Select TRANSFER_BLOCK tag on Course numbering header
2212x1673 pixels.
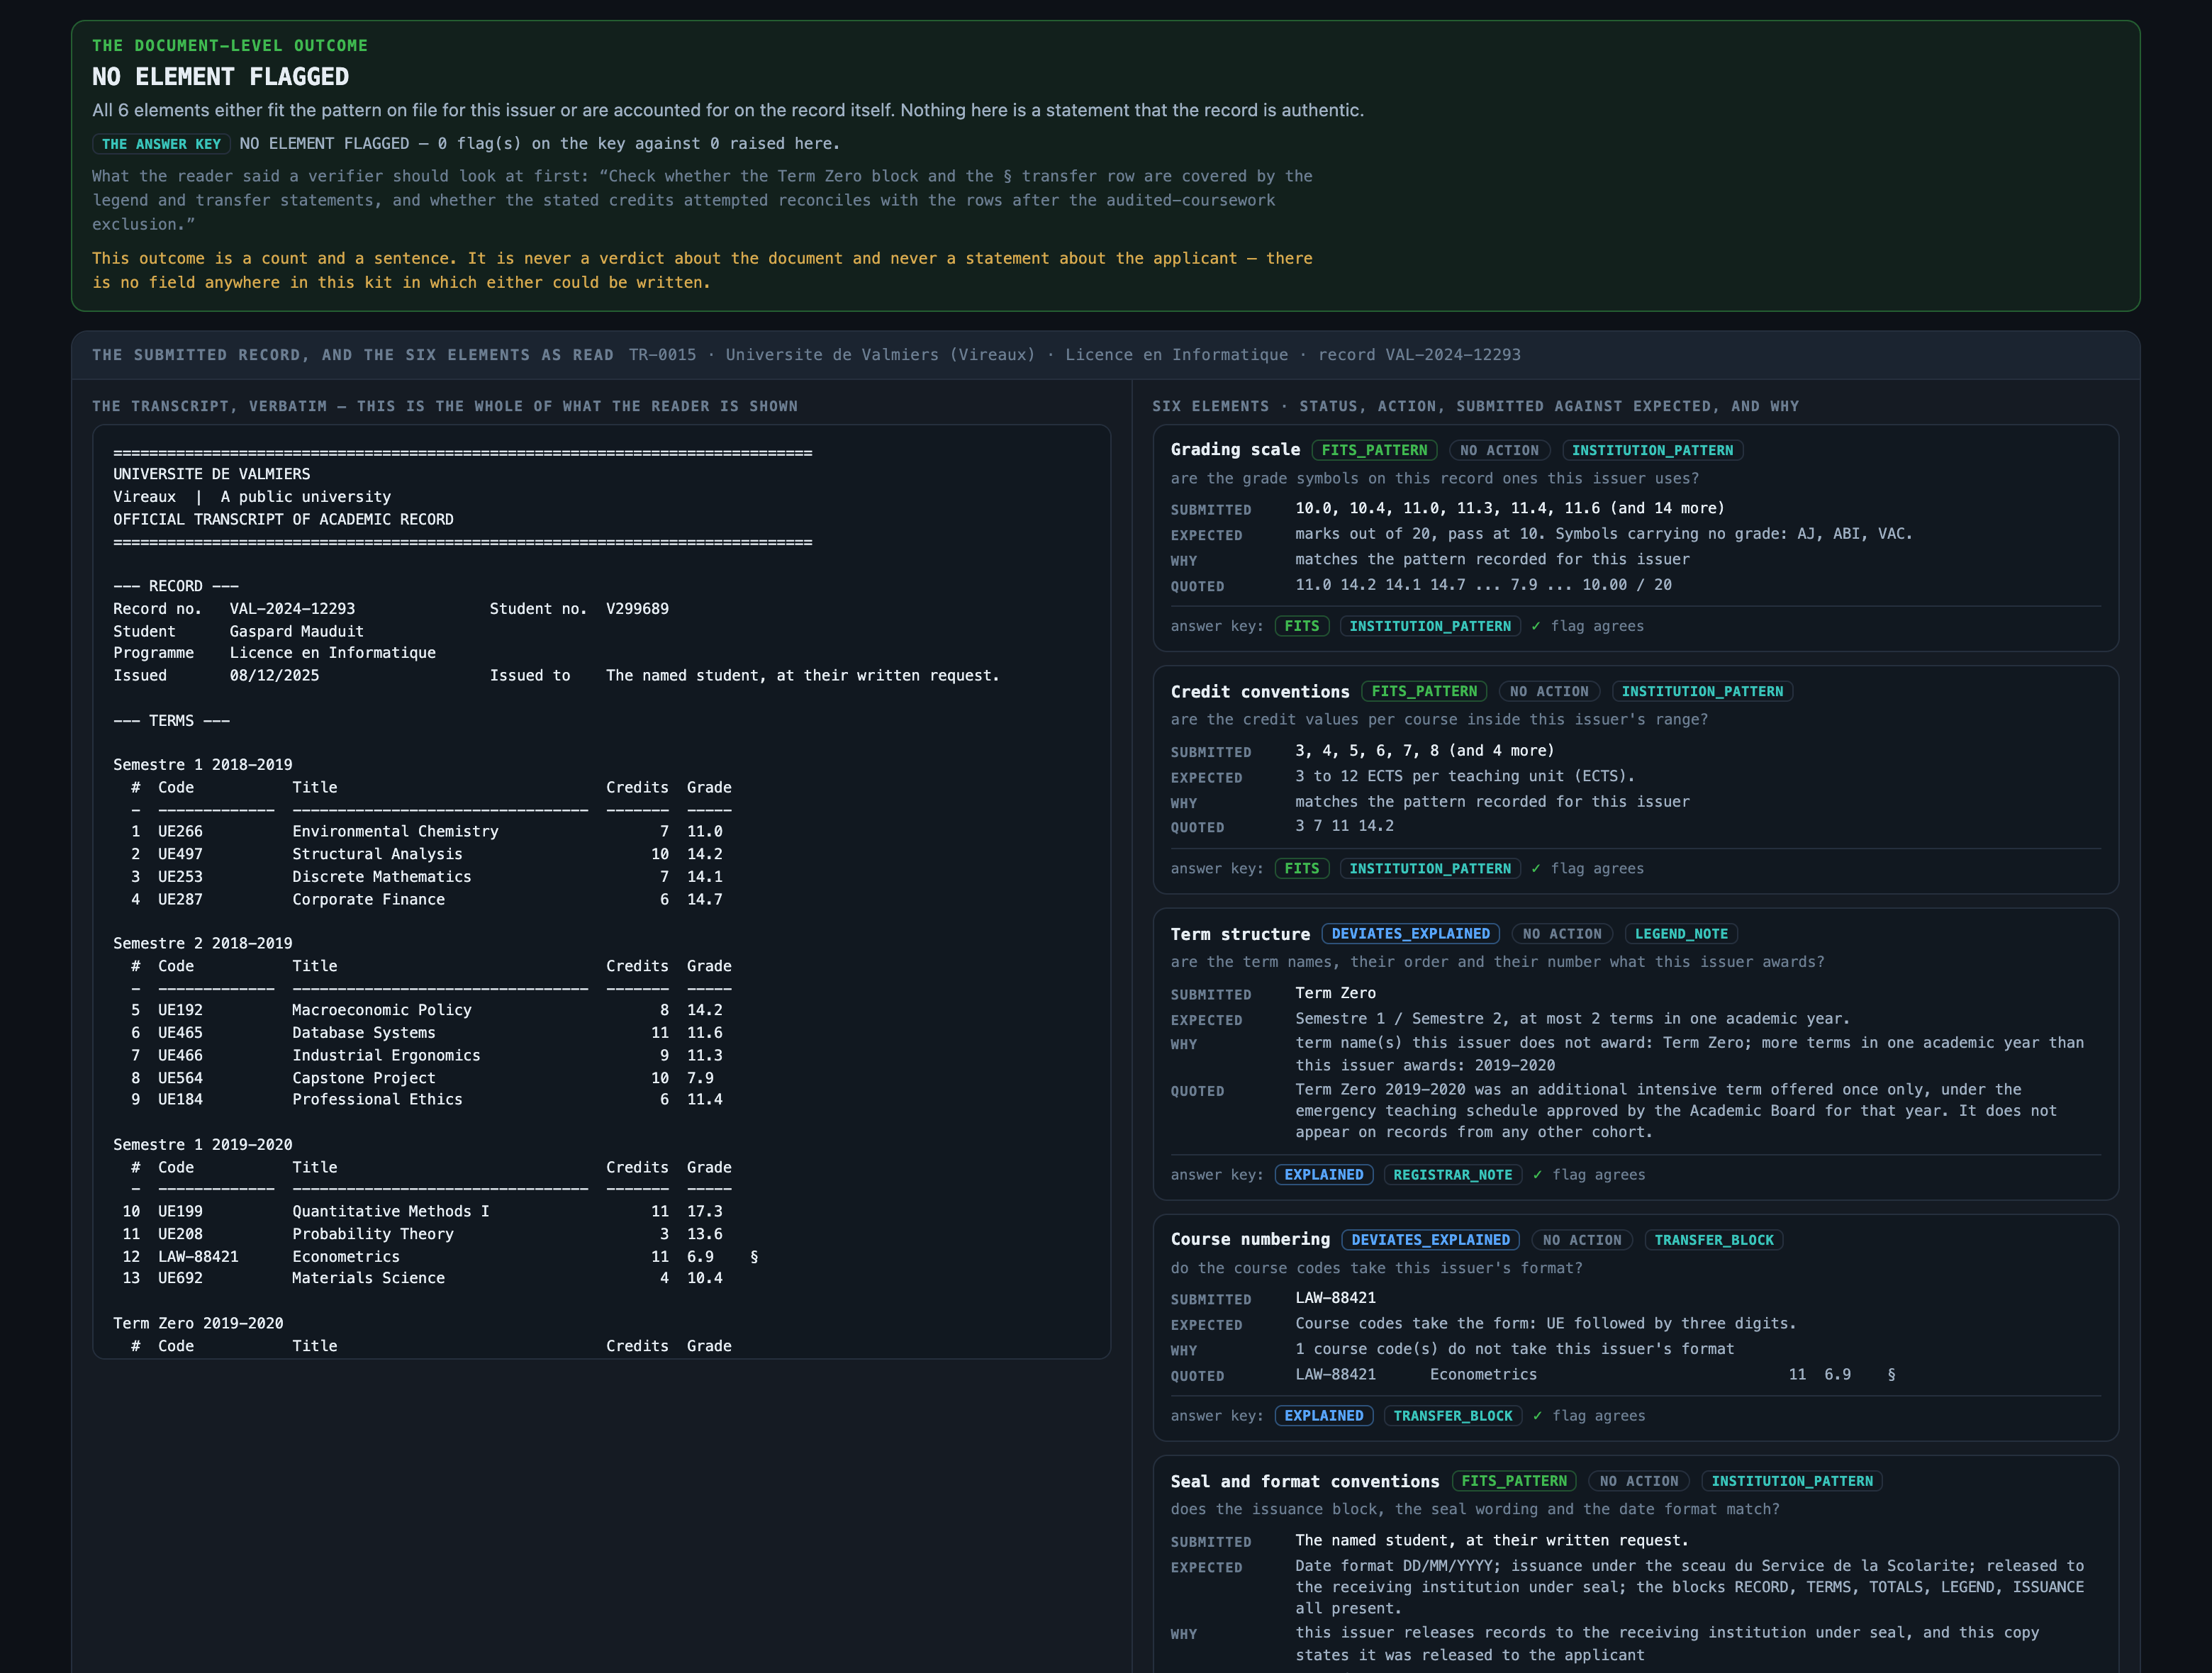1713,1240
